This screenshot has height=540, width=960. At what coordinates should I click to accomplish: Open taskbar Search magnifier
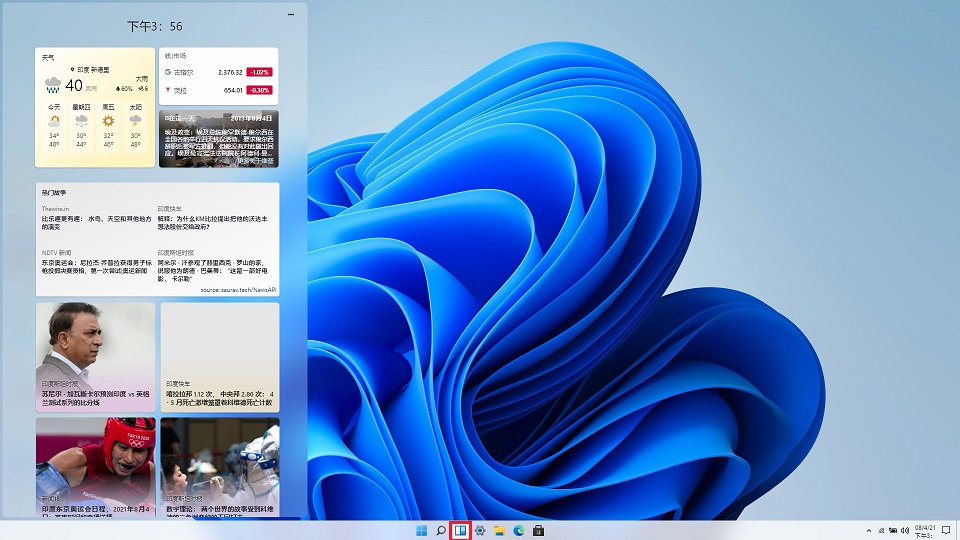pos(440,531)
